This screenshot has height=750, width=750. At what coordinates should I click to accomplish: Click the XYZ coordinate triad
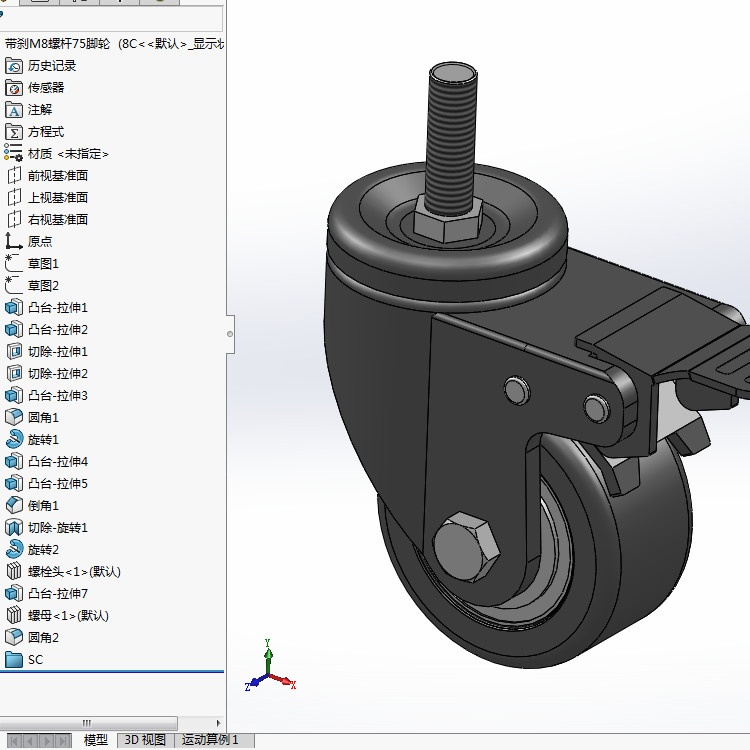tap(270, 667)
